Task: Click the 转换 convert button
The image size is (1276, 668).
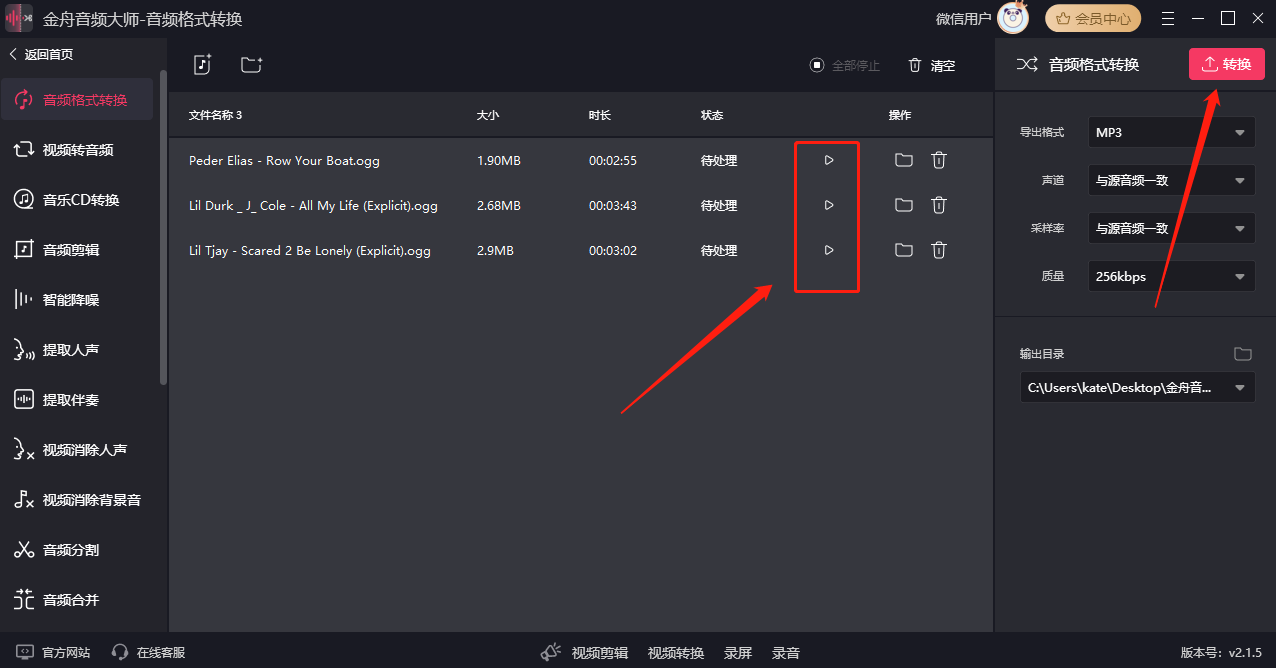Action: 1226,63
